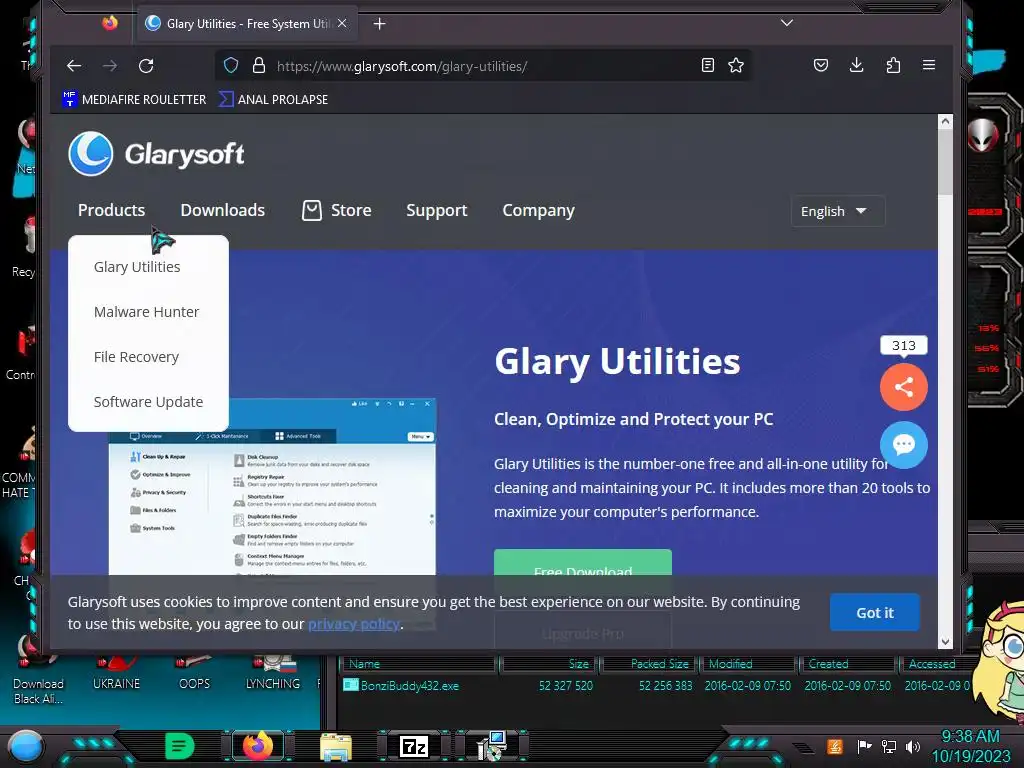Switch to 7-Zip on the taskbar
Image resolution: width=1024 pixels, height=768 pixels.
point(413,746)
